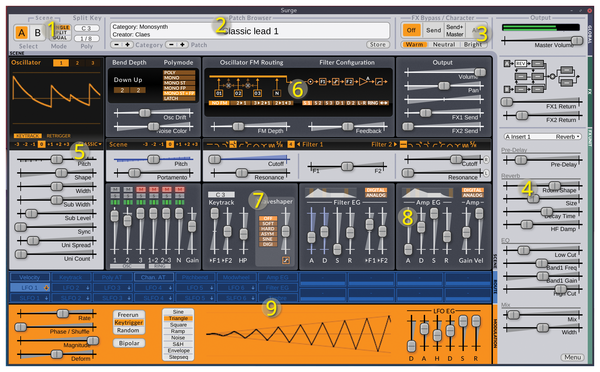Toggle the Bipolar LFO option
The height and width of the screenshot is (372, 600).
pos(129,343)
